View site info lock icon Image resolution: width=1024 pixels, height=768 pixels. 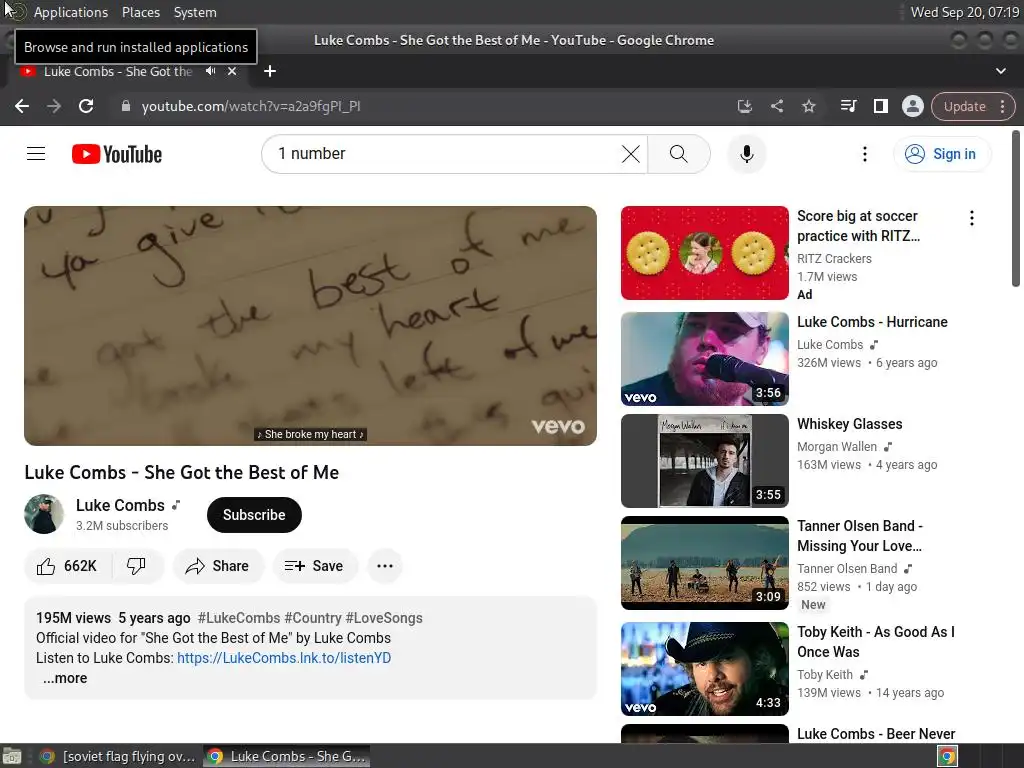(x=125, y=106)
